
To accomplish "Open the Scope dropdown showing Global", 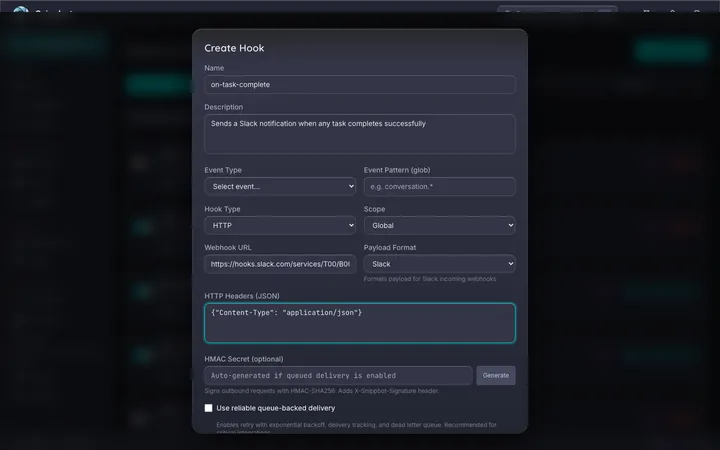I will pos(439,225).
